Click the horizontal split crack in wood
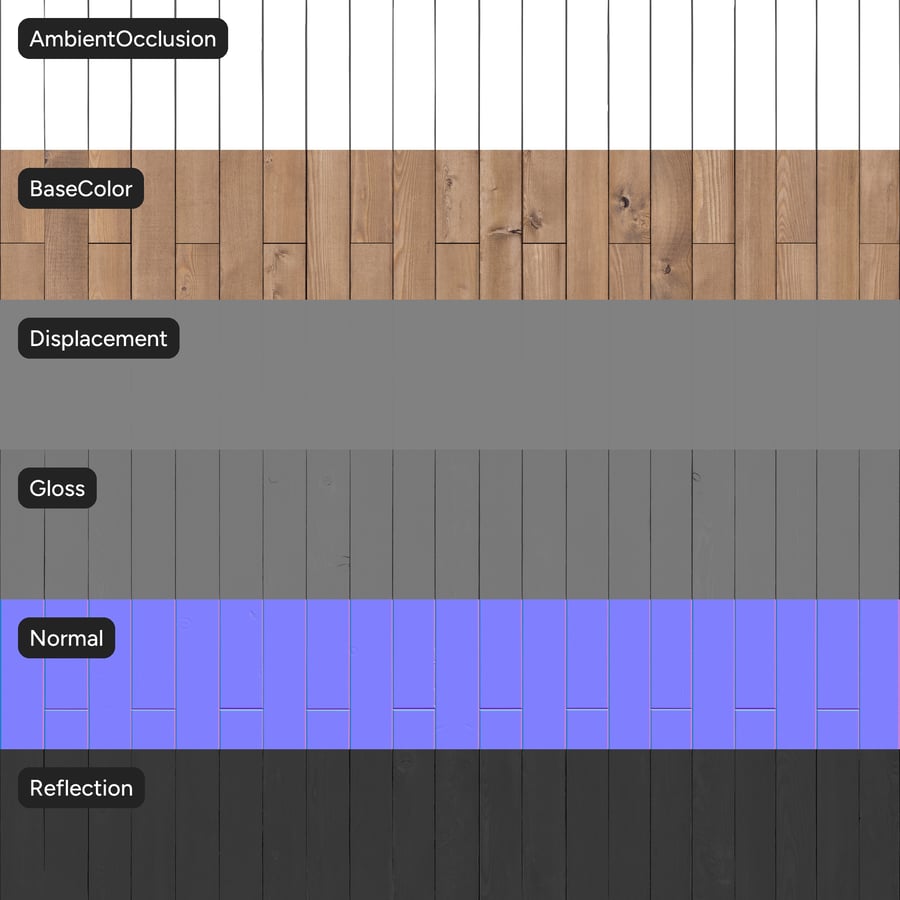This screenshot has height=900, width=900. 505,232
